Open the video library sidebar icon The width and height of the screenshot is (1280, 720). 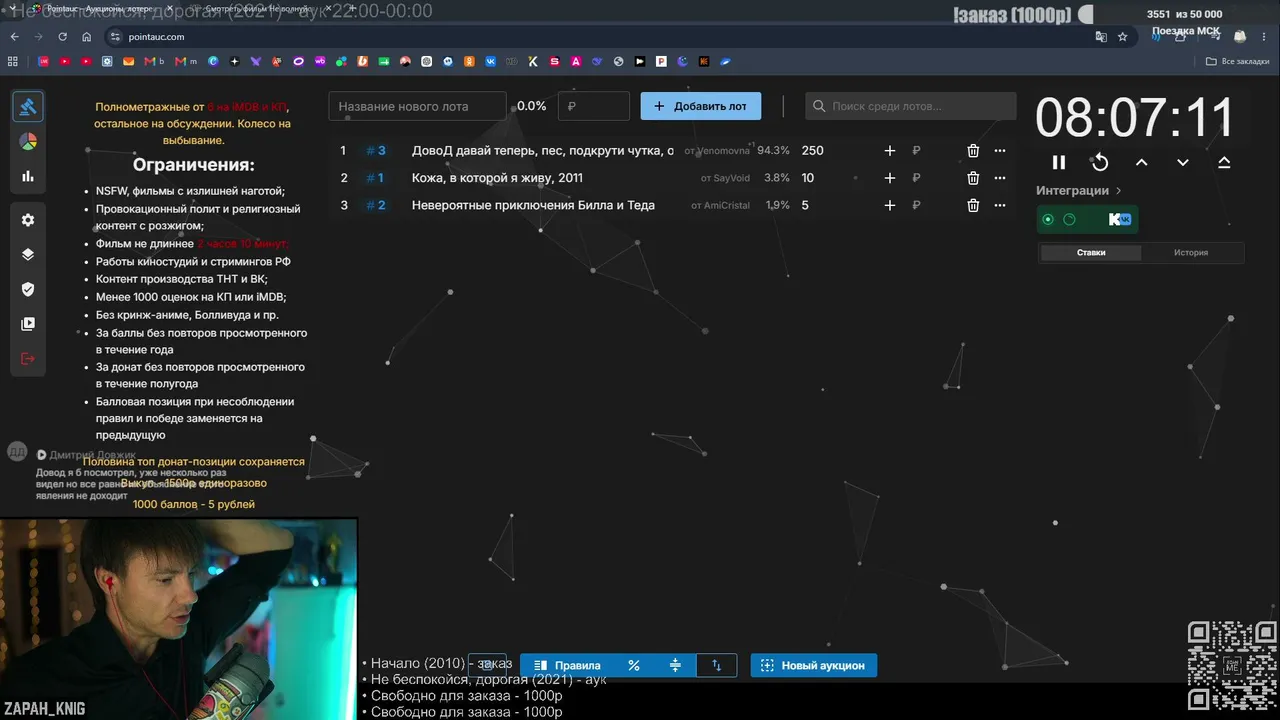28,324
